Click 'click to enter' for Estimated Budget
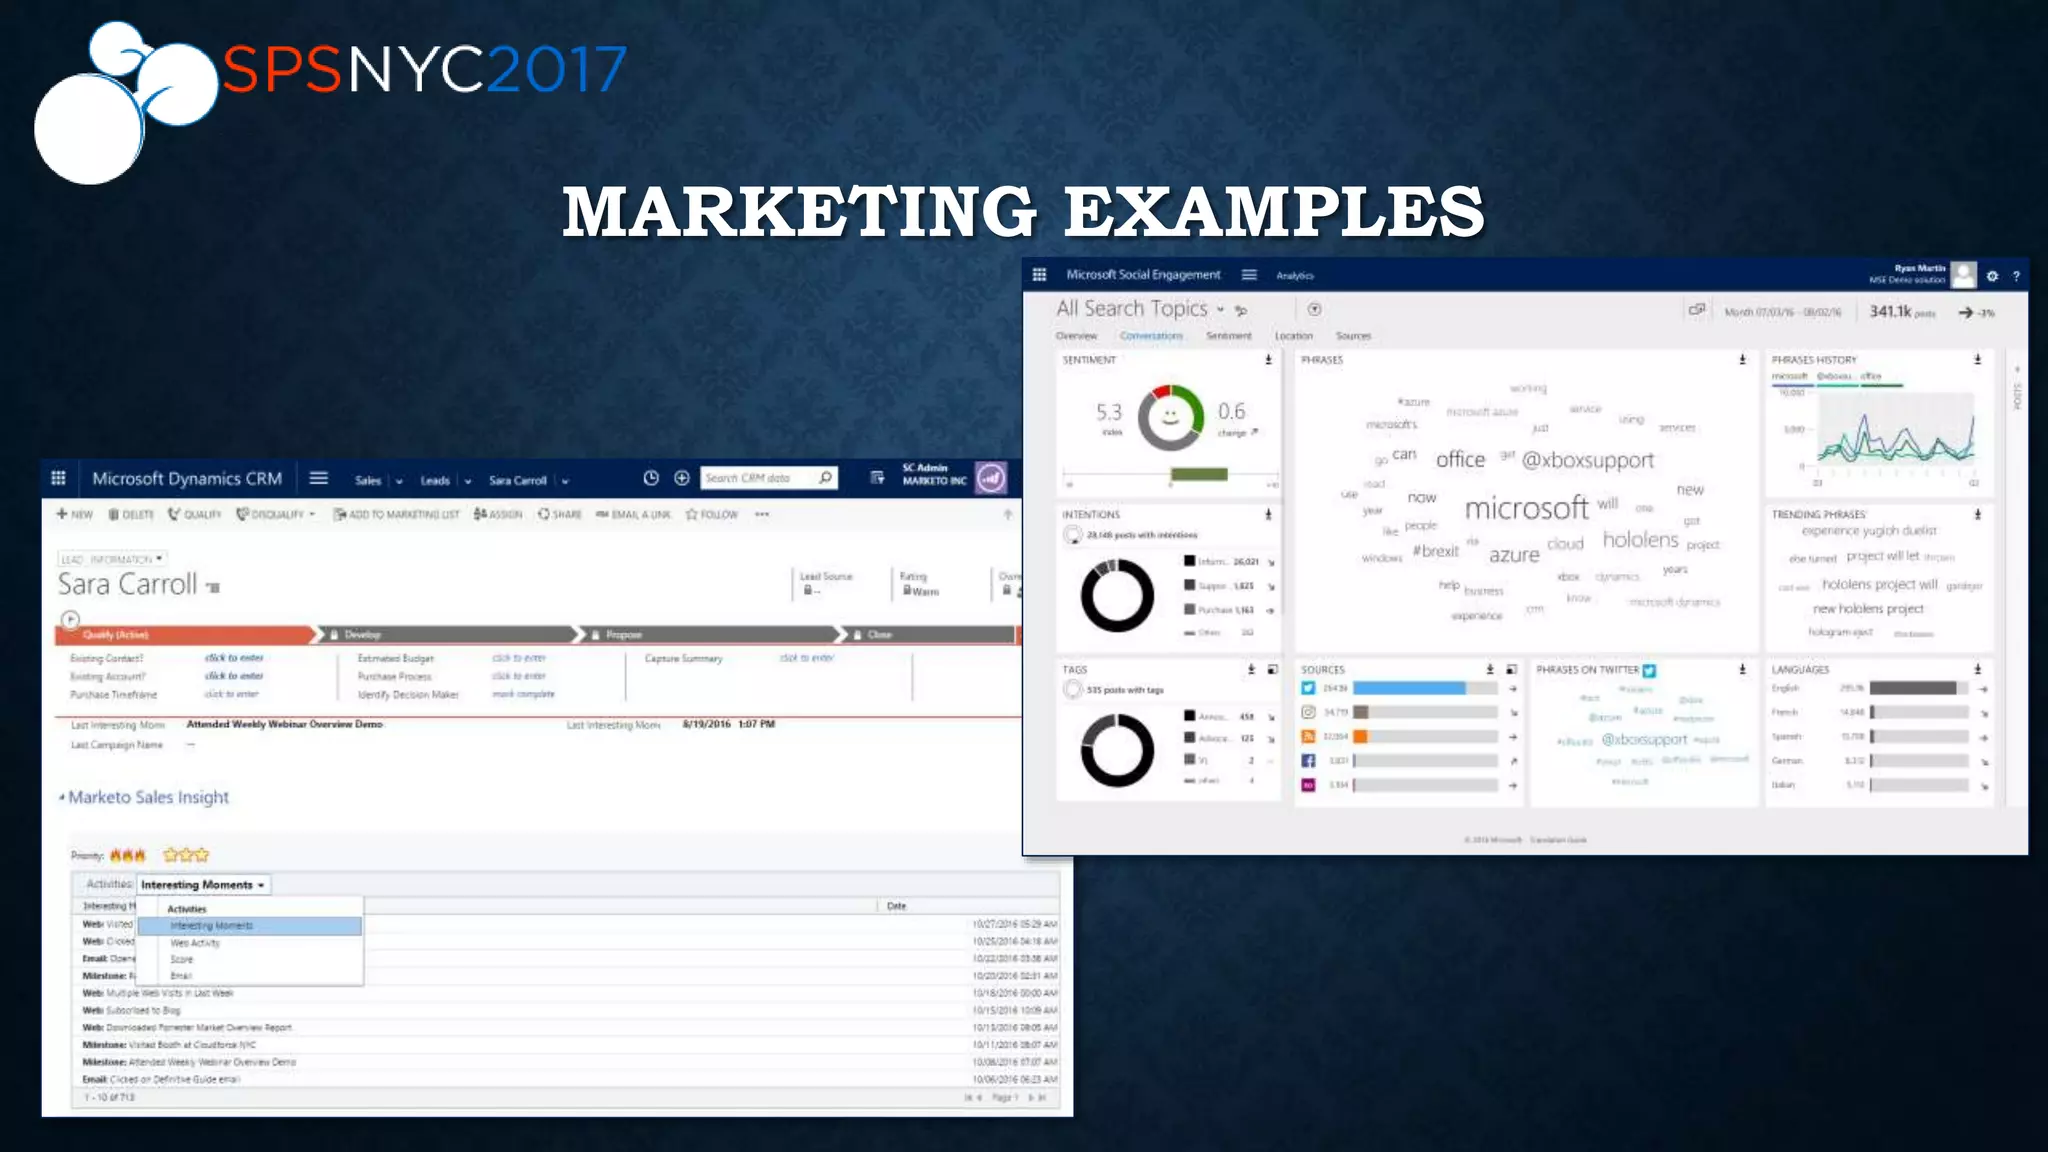 coord(519,658)
